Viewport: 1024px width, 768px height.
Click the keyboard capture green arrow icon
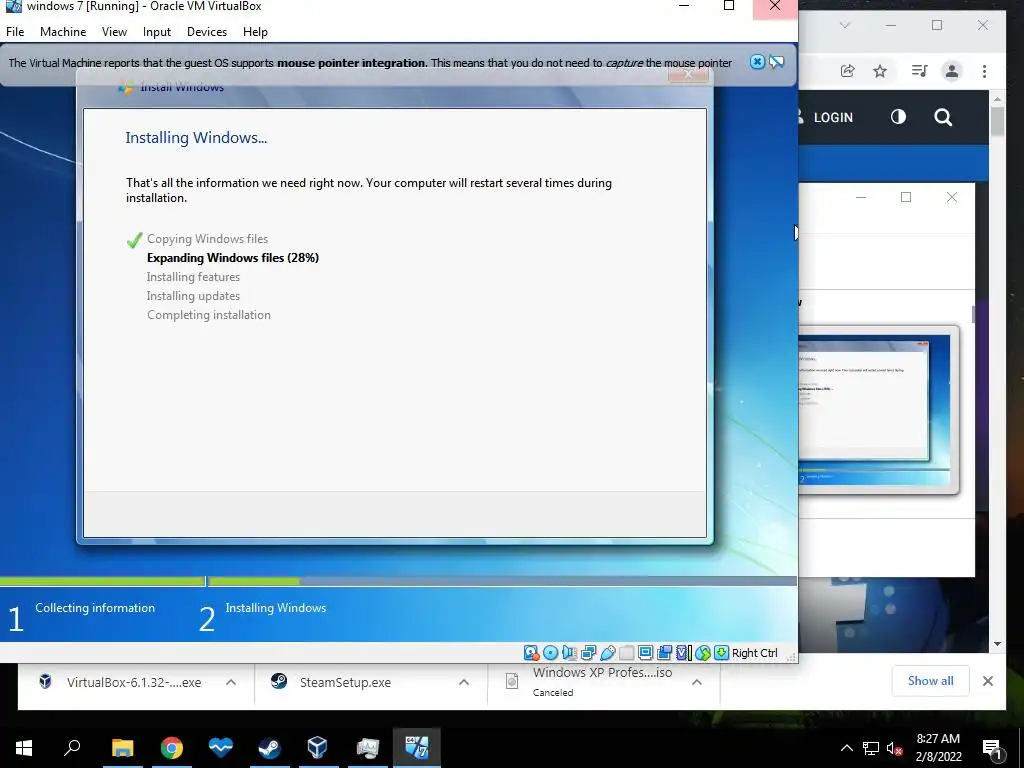pyautogui.click(x=721, y=652)
